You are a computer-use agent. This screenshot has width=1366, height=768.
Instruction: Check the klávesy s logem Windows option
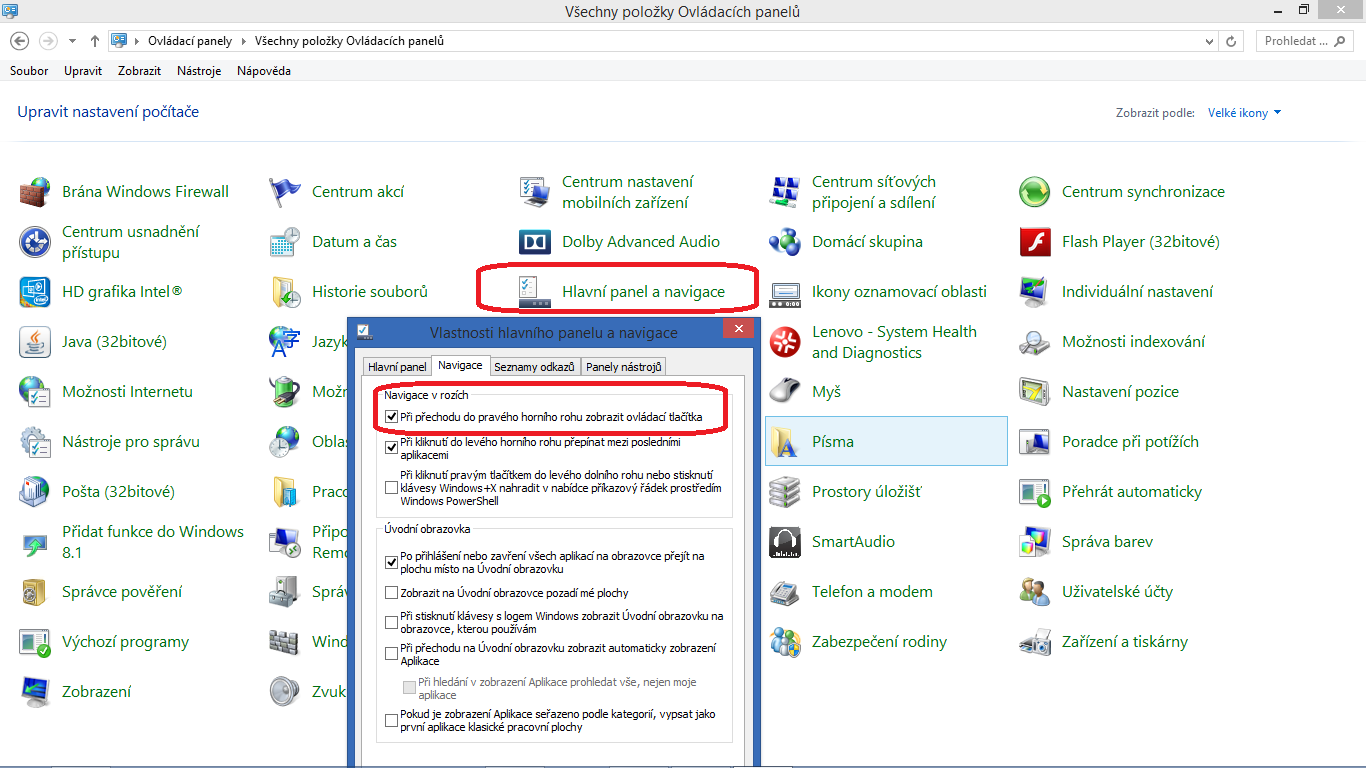click(x=391, y=623)
